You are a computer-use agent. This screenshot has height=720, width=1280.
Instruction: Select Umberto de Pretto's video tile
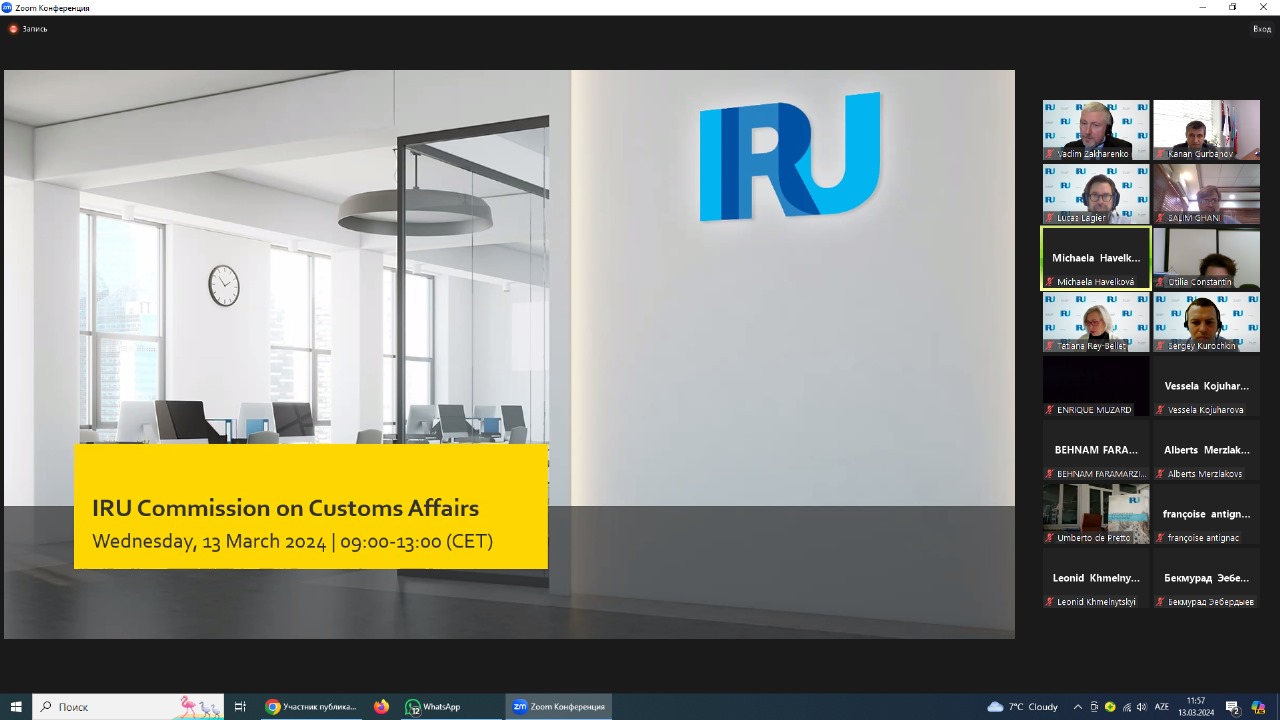(x=1096, y=514)
